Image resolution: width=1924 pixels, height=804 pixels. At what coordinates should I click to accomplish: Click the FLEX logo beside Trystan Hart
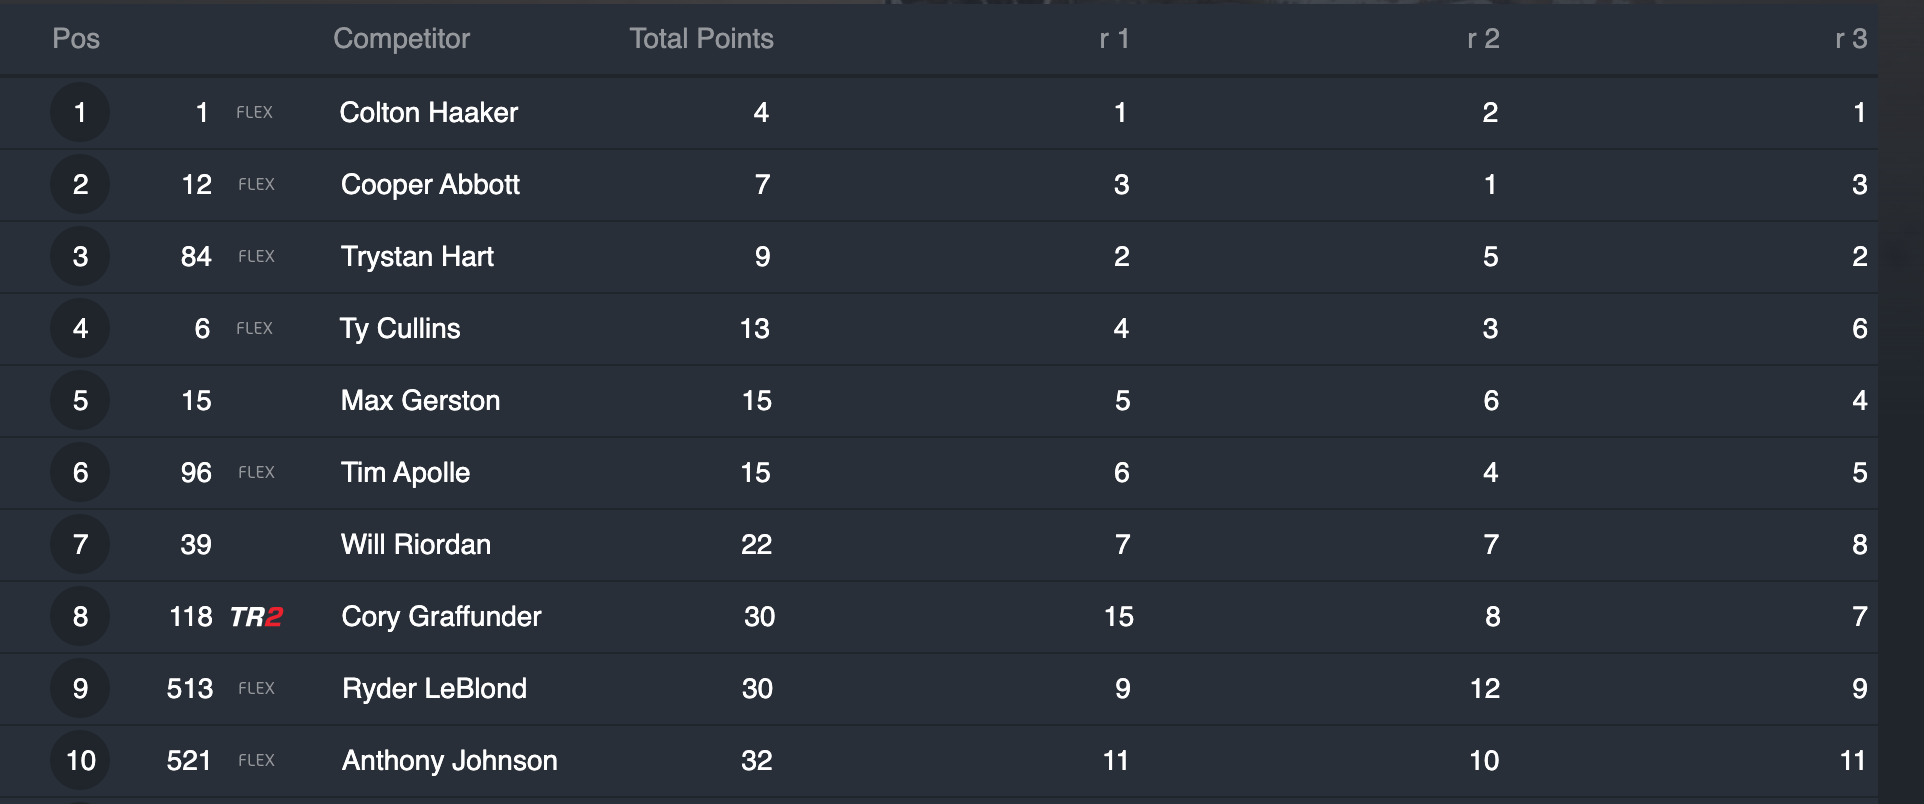(256, 257)
